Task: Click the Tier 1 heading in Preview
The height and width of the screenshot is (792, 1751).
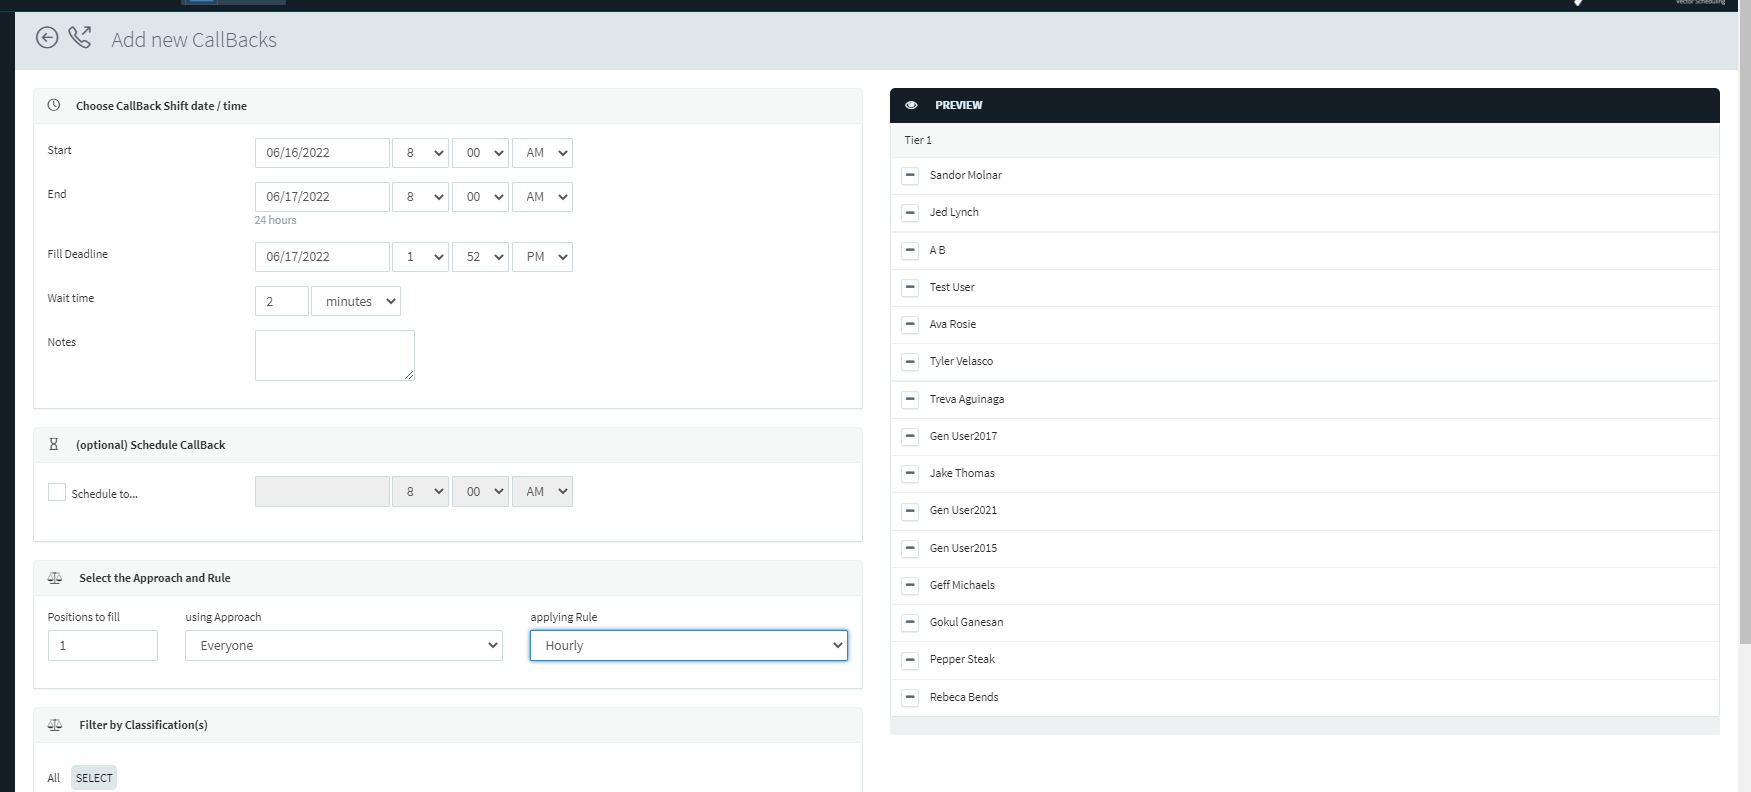Action: click(918, 140)
